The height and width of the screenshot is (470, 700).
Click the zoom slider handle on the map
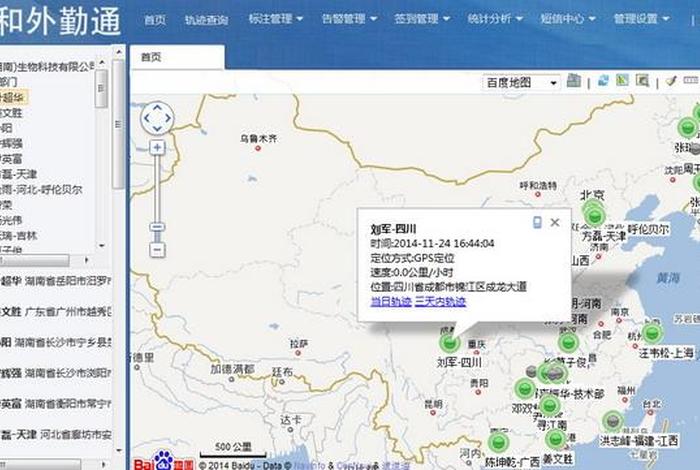click(157, 227)
